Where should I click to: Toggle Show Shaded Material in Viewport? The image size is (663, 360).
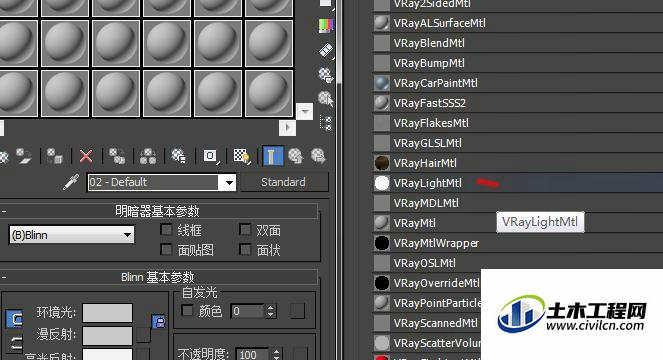point(242,156)
